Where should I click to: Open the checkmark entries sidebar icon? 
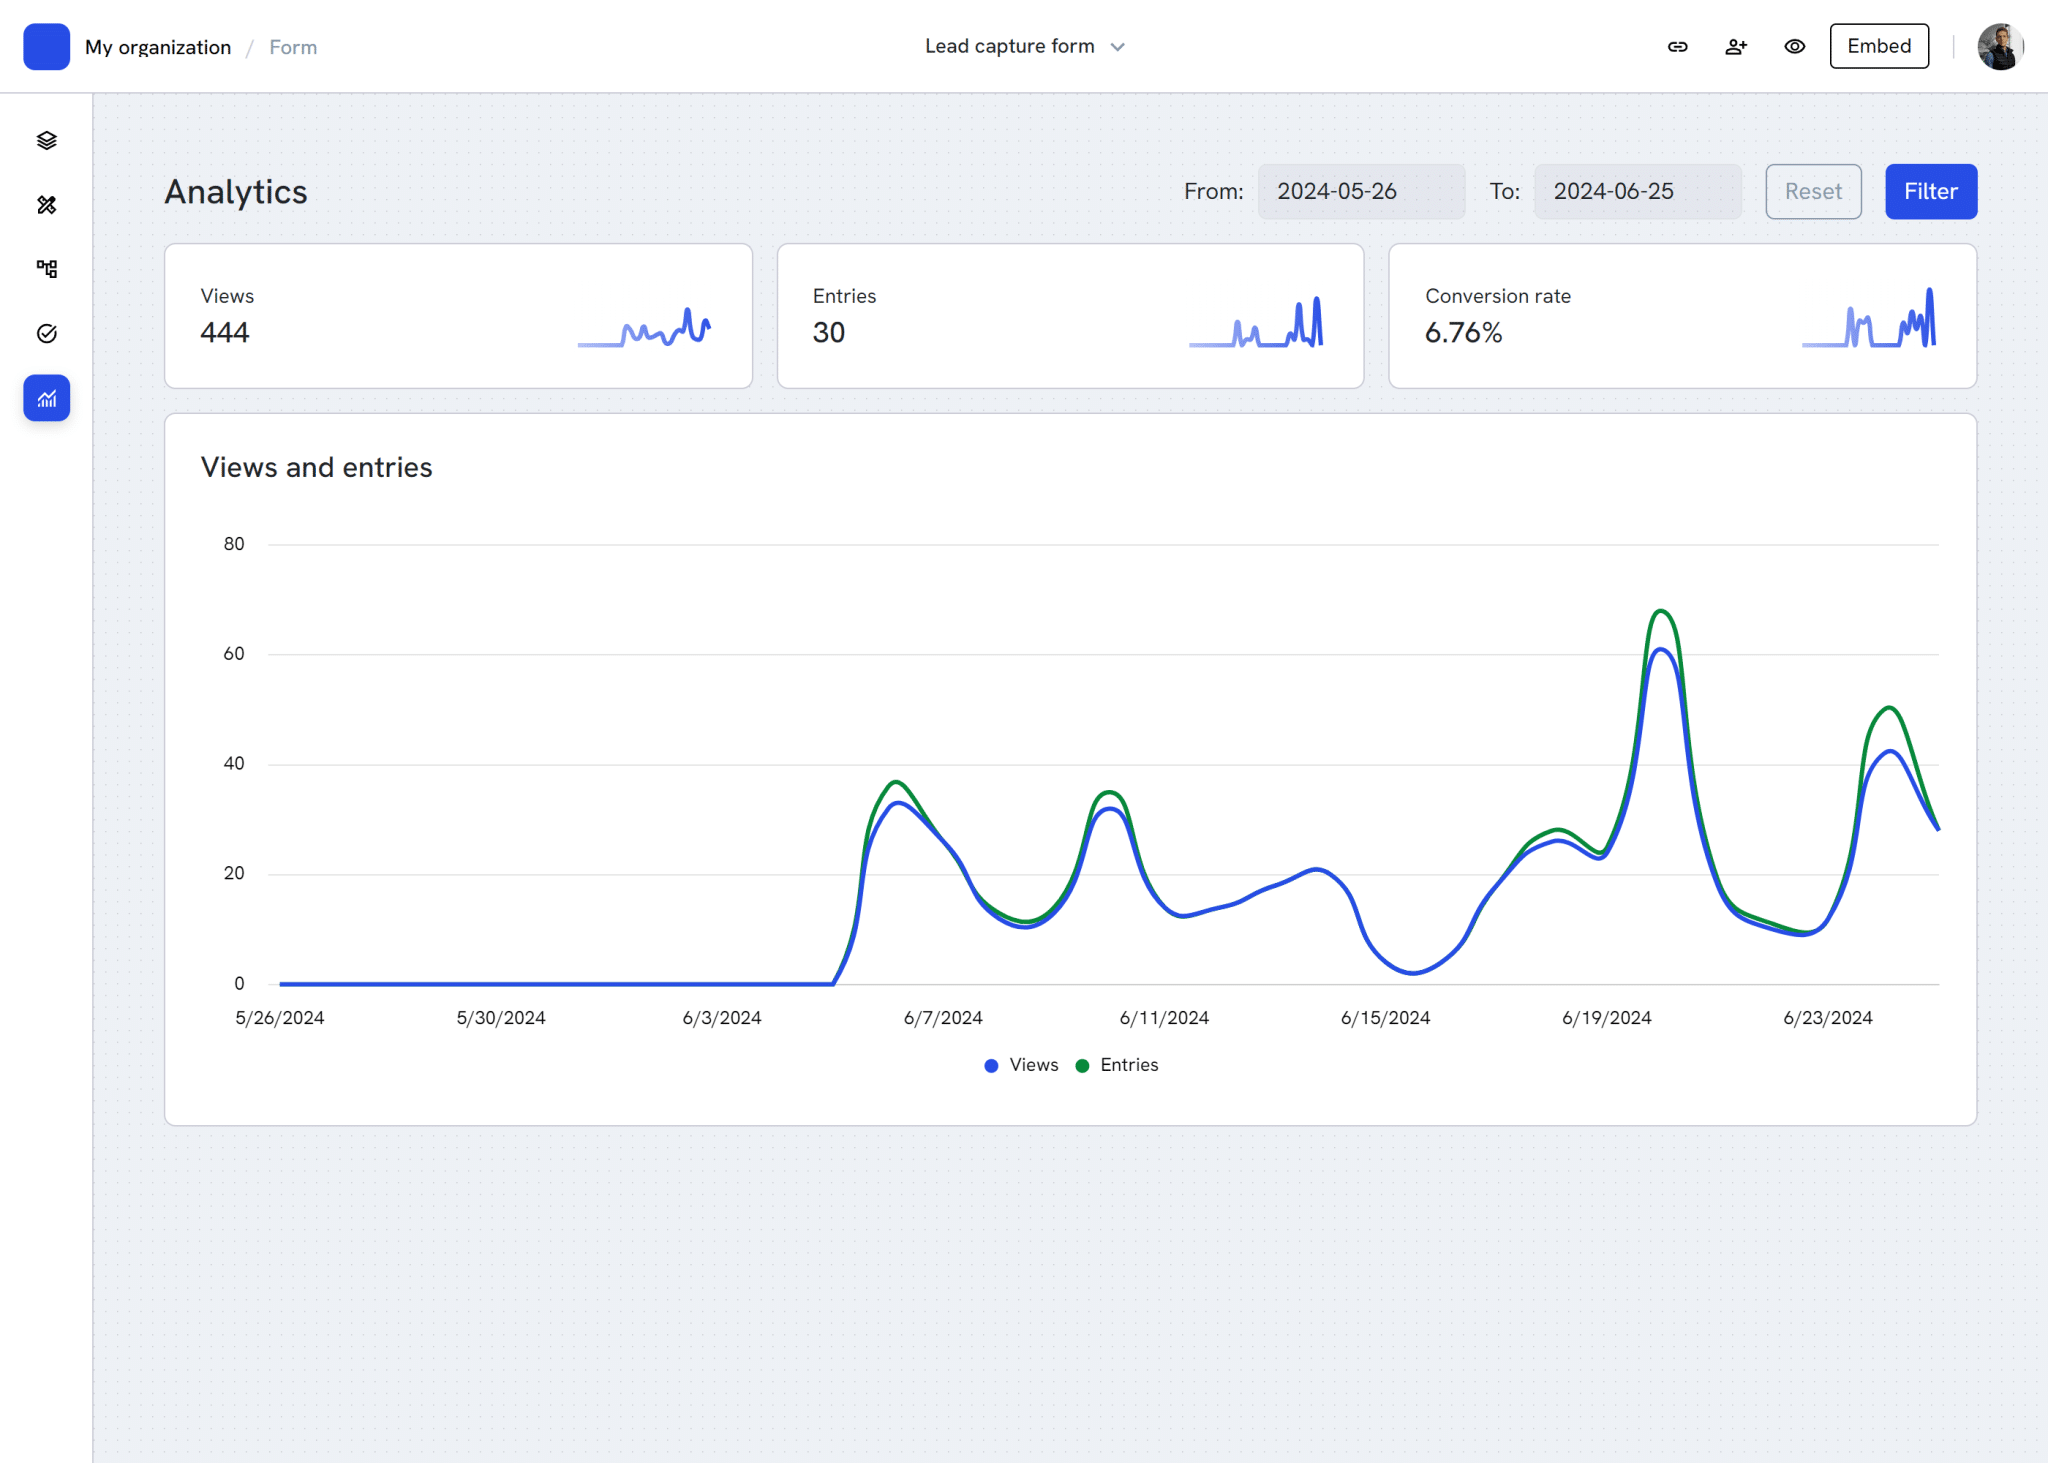click(47, 334)
